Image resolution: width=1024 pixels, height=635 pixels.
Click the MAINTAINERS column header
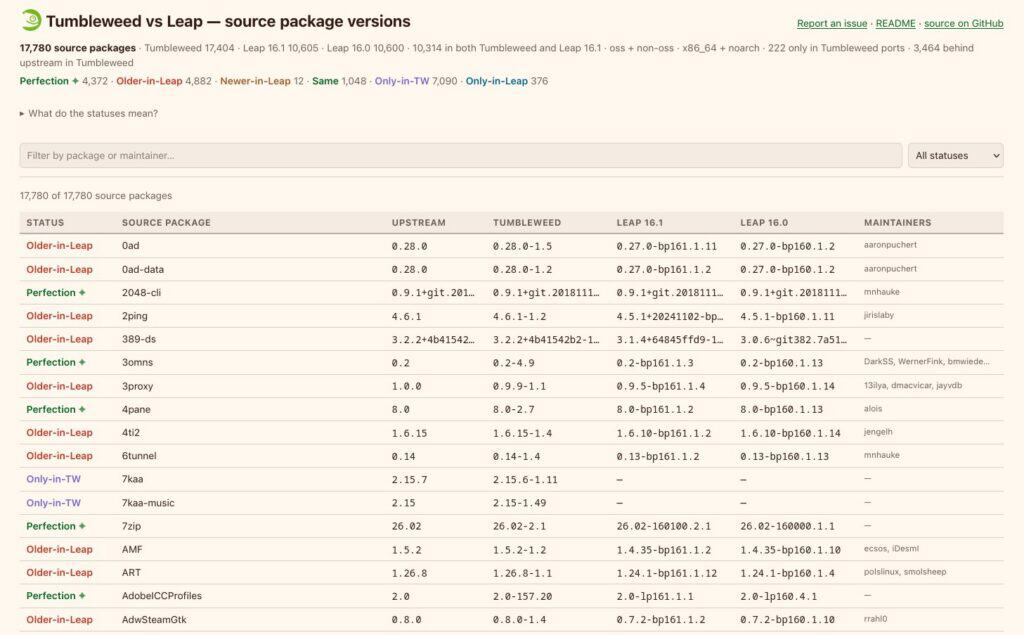(x=897, y=223)
